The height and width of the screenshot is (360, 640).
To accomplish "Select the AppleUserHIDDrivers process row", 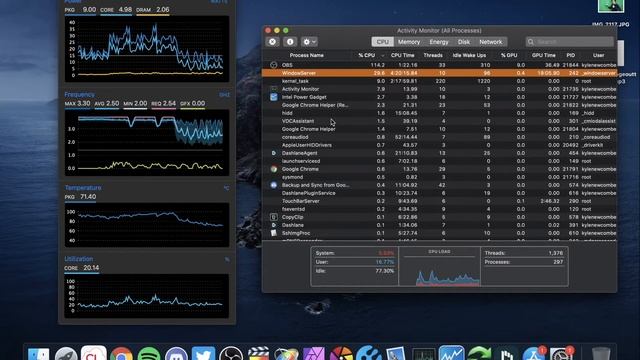I will (439, 145).
